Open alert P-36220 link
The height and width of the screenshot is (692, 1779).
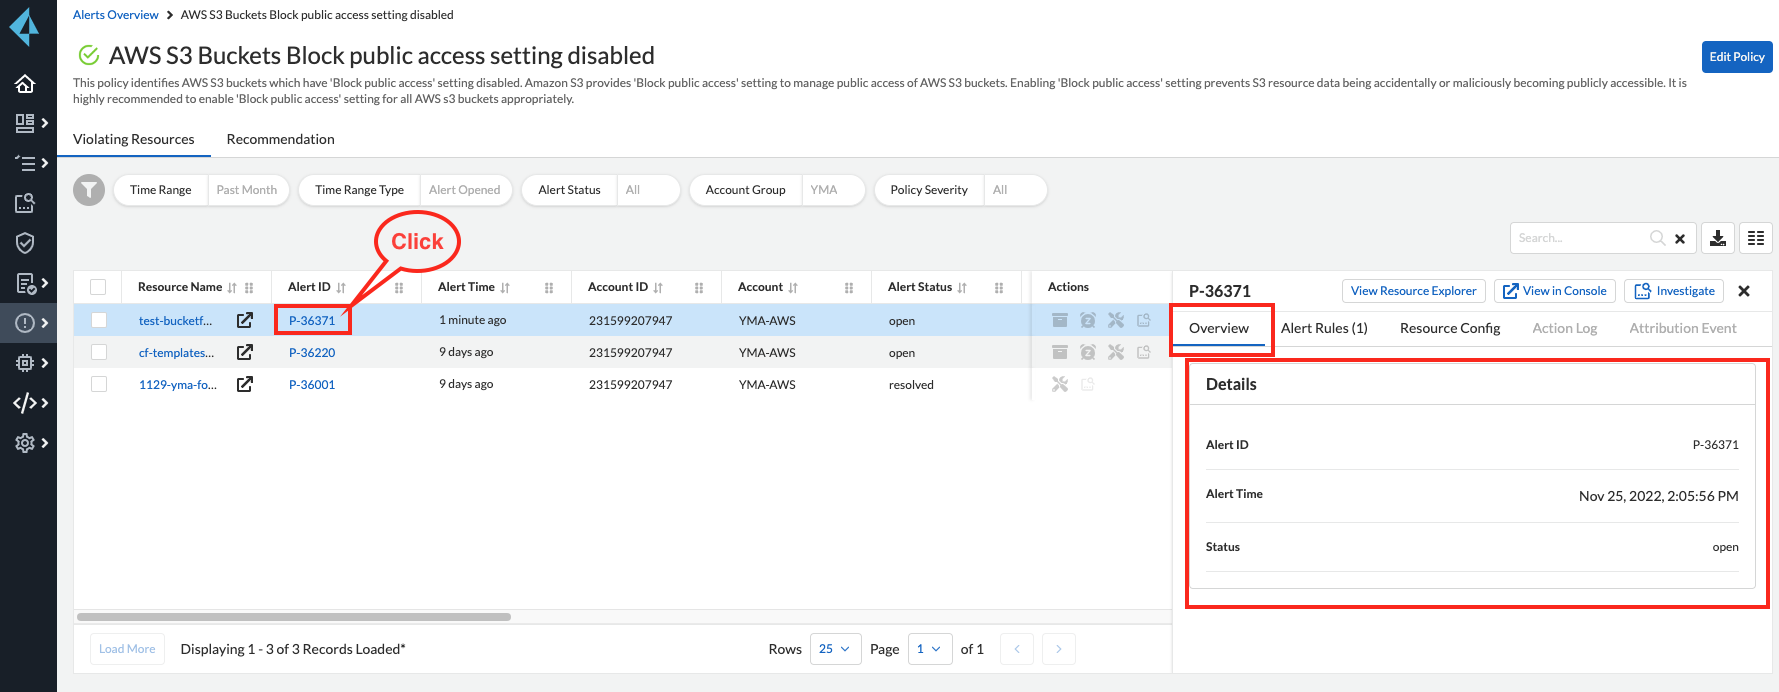[x=312, y=353]
